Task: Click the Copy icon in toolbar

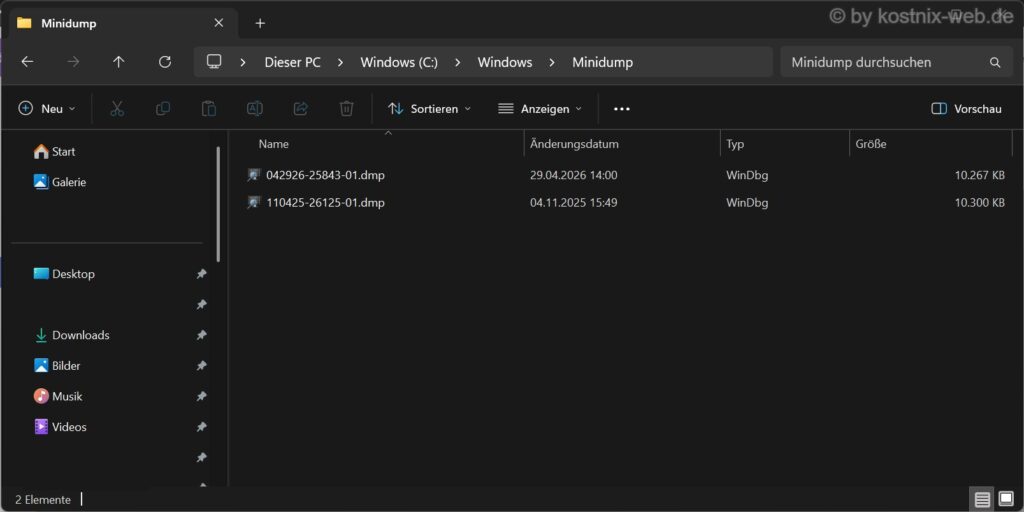Action: coord(163,108)
